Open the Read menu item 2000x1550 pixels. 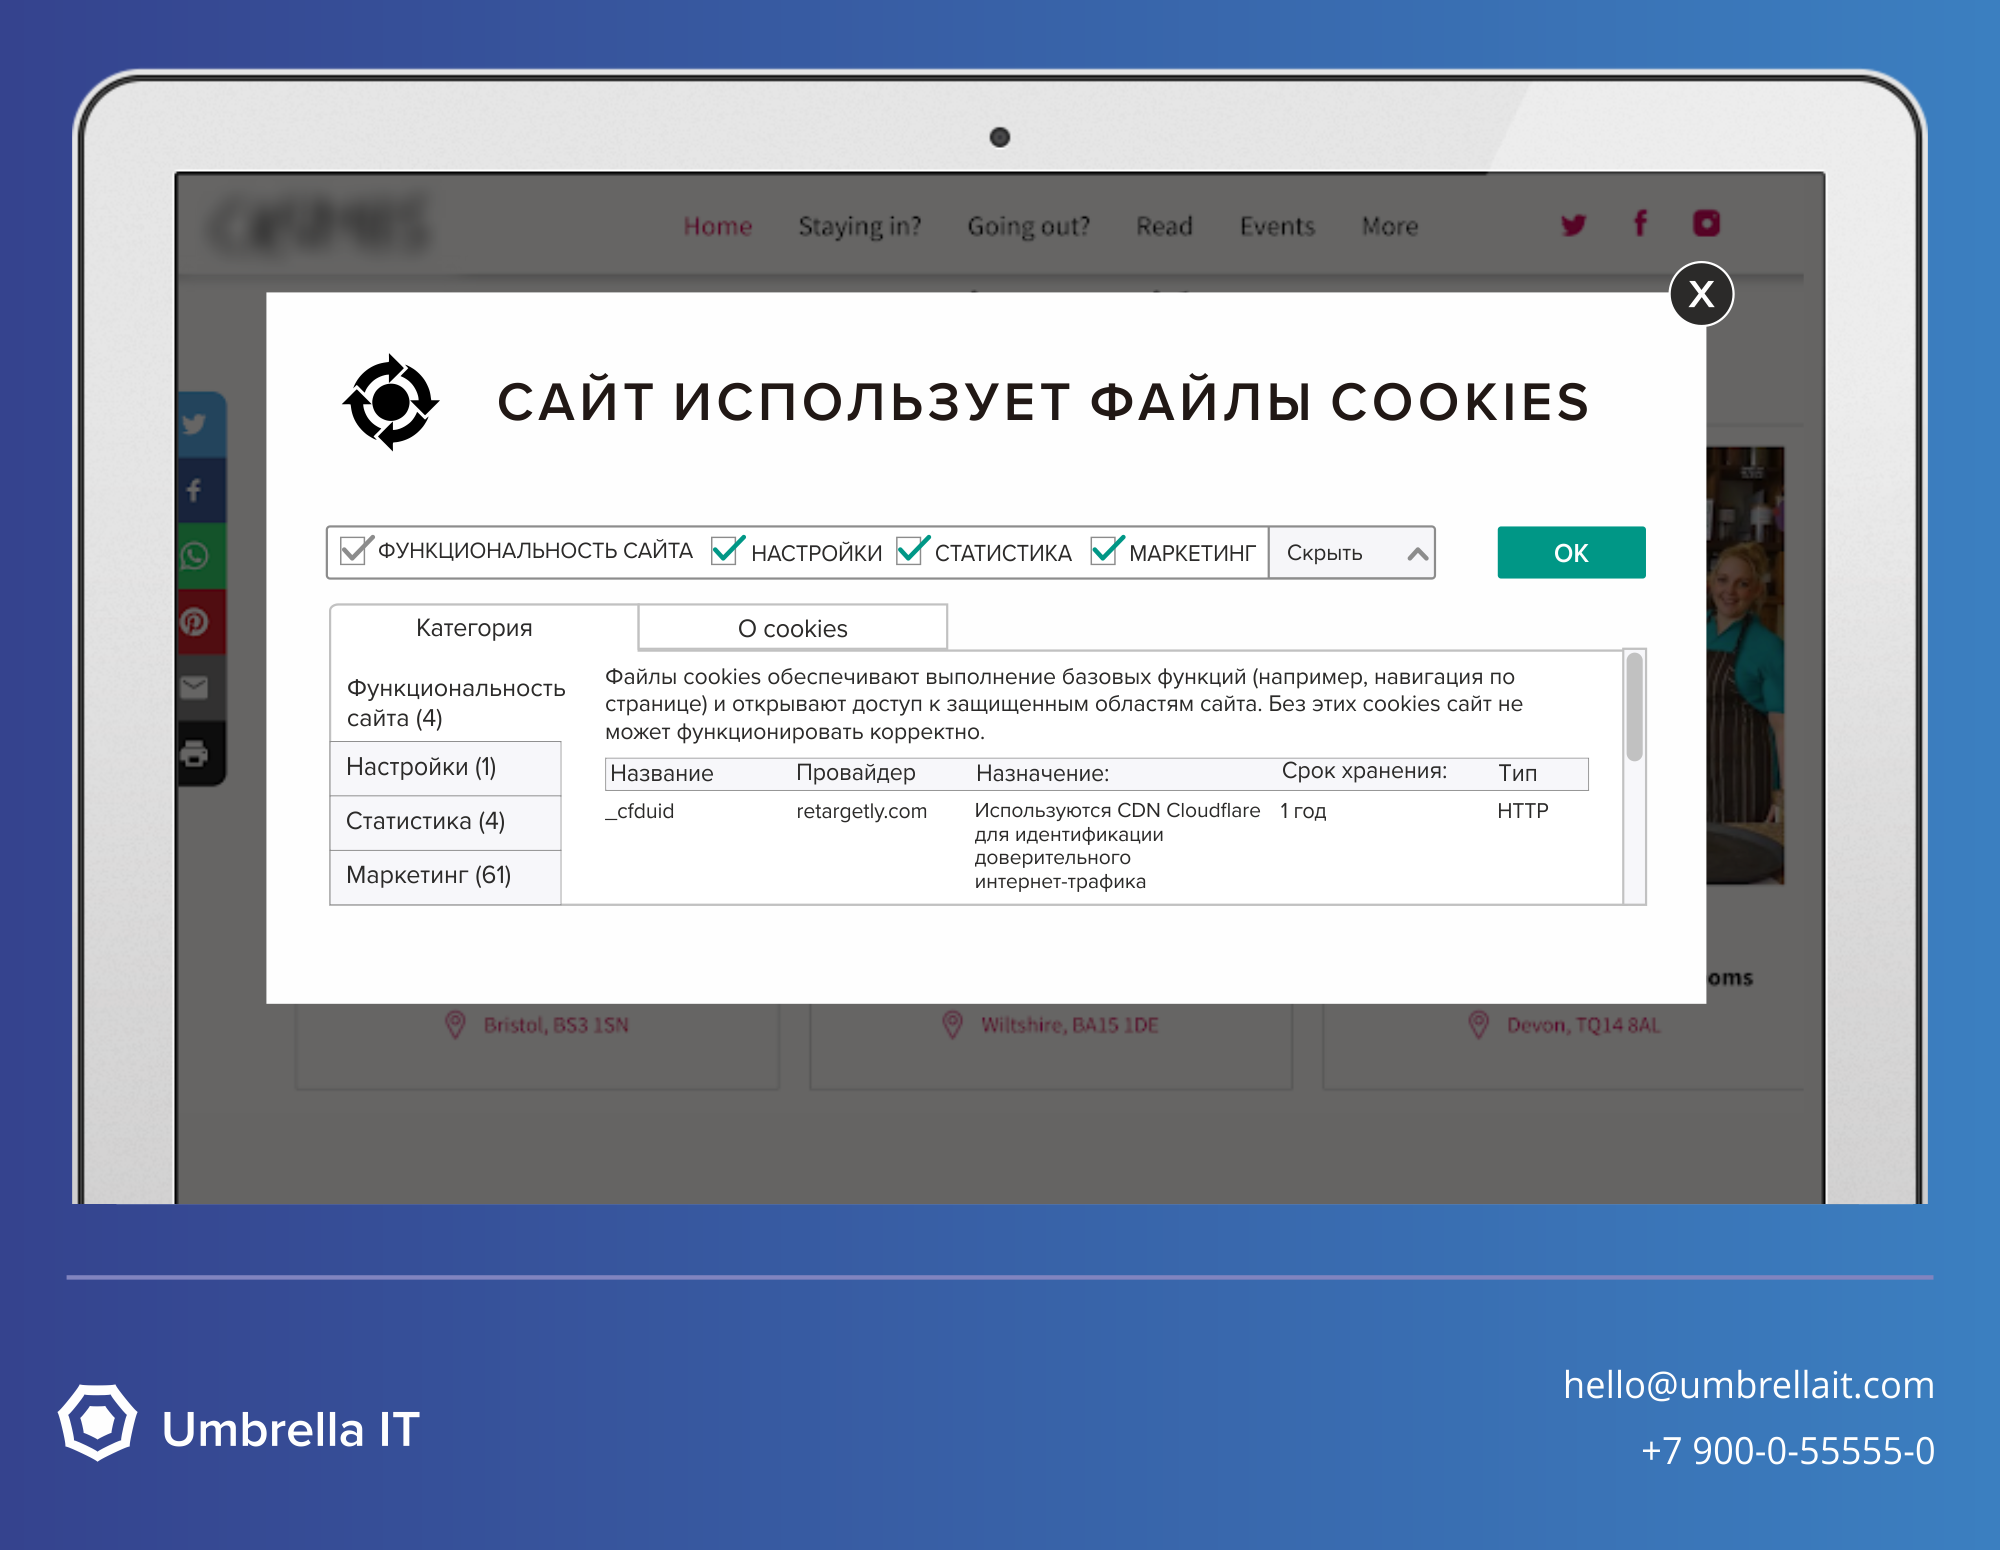point(1164,226)
